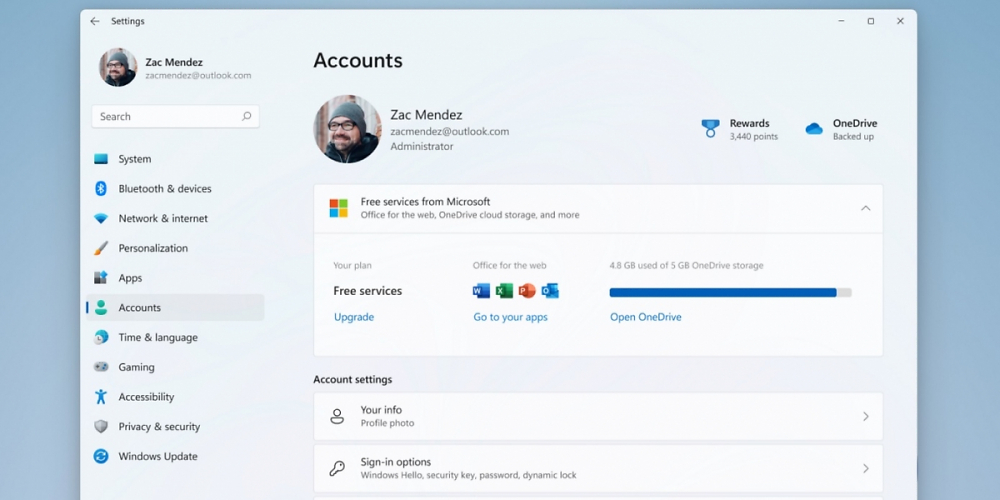Image resolution: width=1000 pixels, height=500 pixels.
Task: Click the System monitor icon in sidebar
Action: click(x=101, y=159)
